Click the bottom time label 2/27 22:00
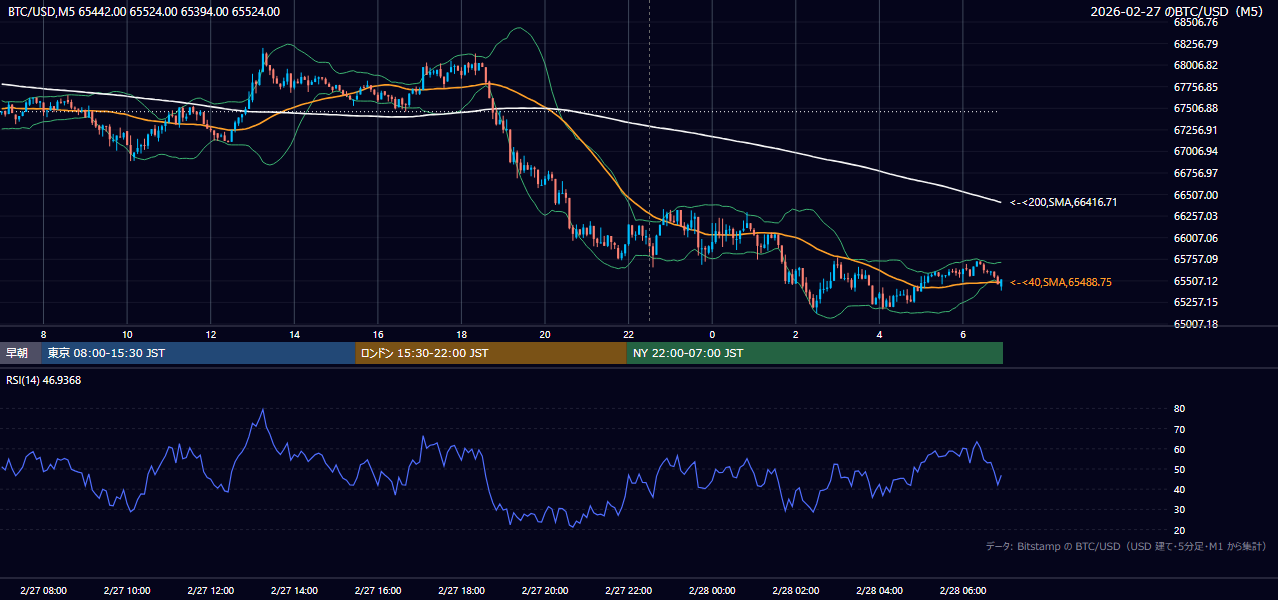Viewport: 1278px width, 600px height. click(x=628, y=590)
